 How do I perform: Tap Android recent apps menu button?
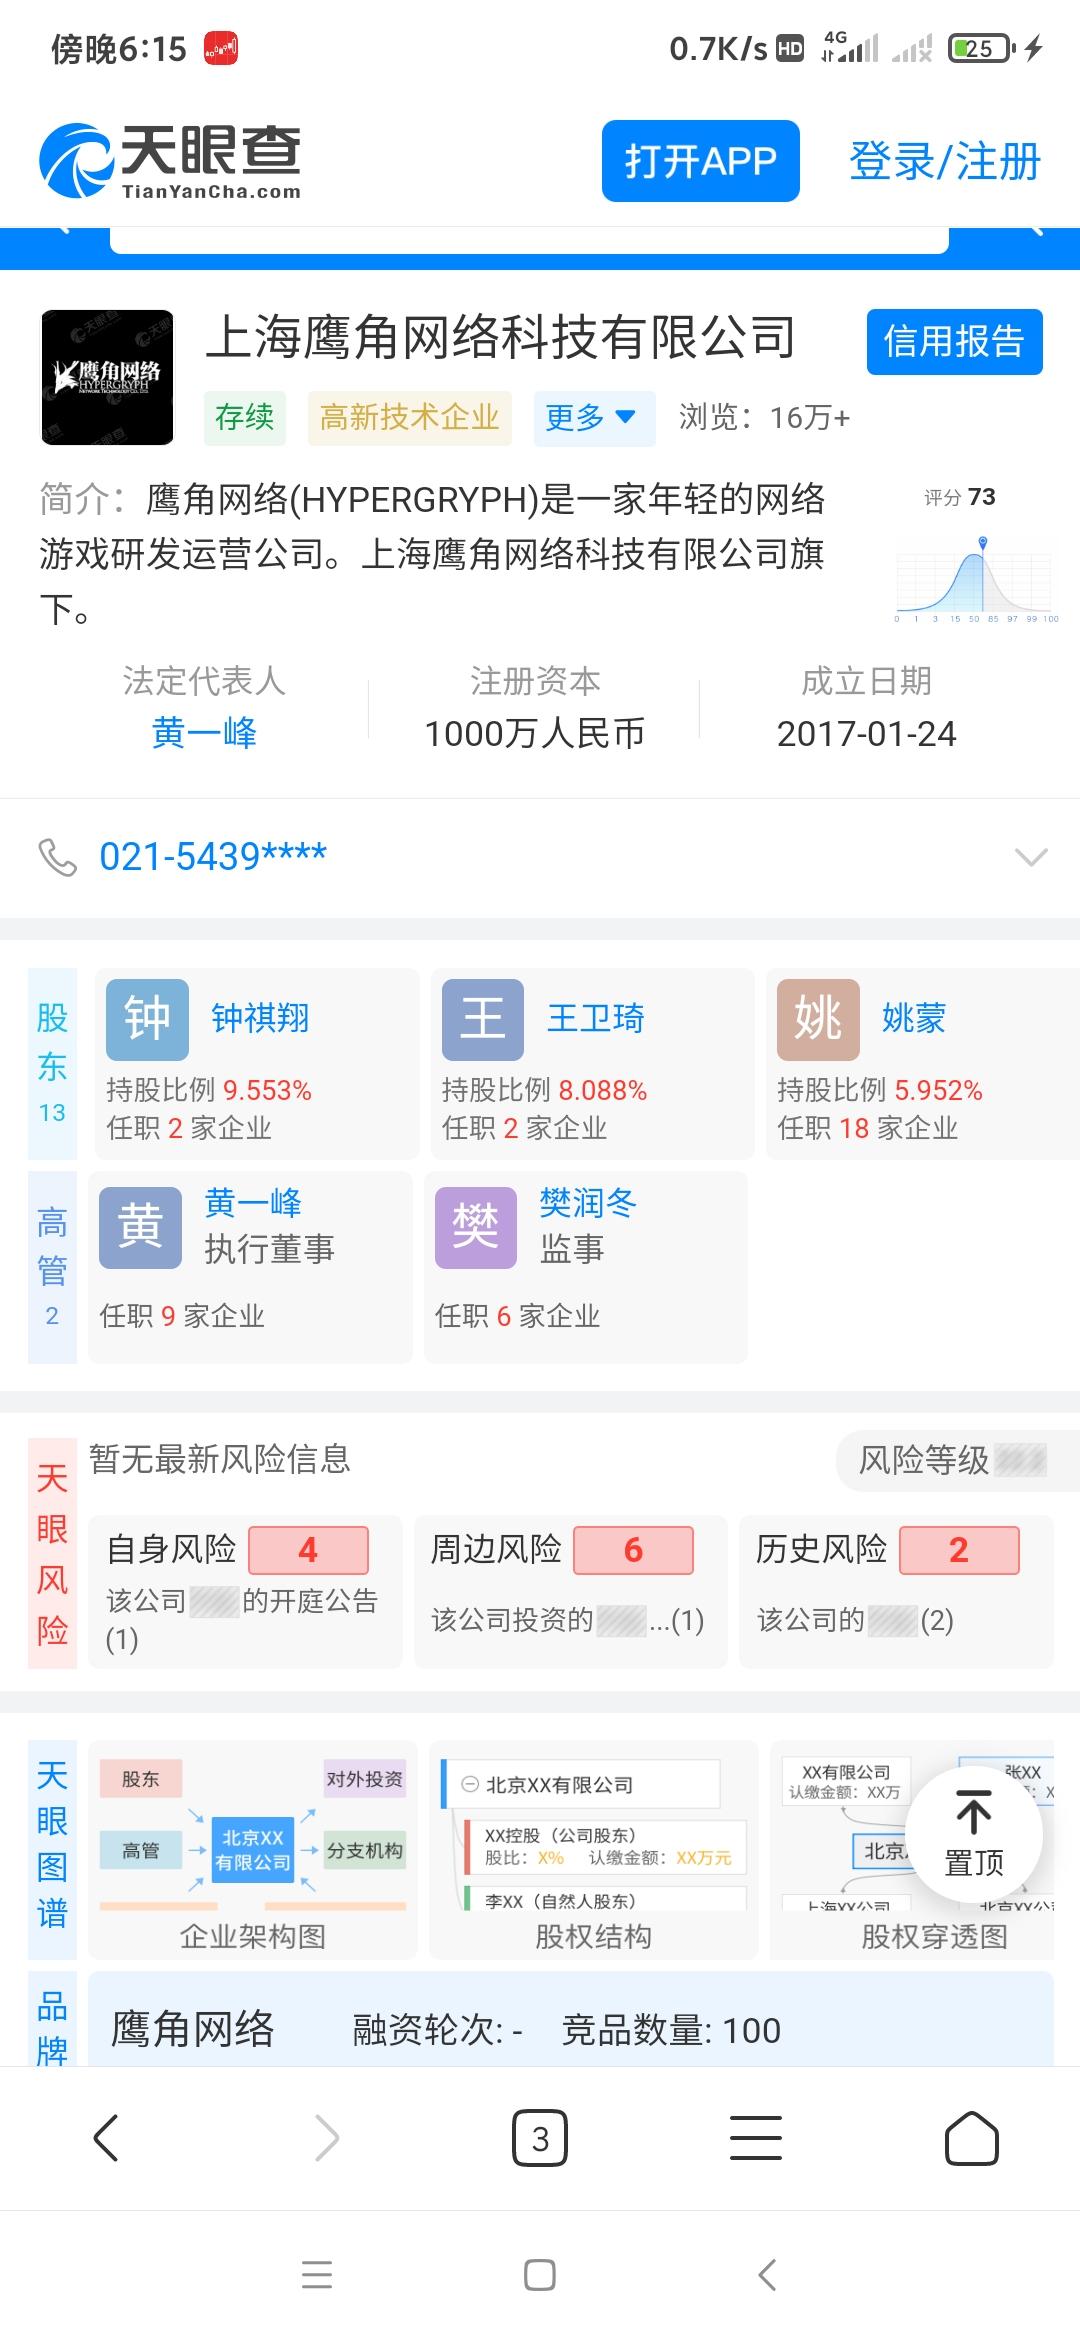tap(317, 2274)
